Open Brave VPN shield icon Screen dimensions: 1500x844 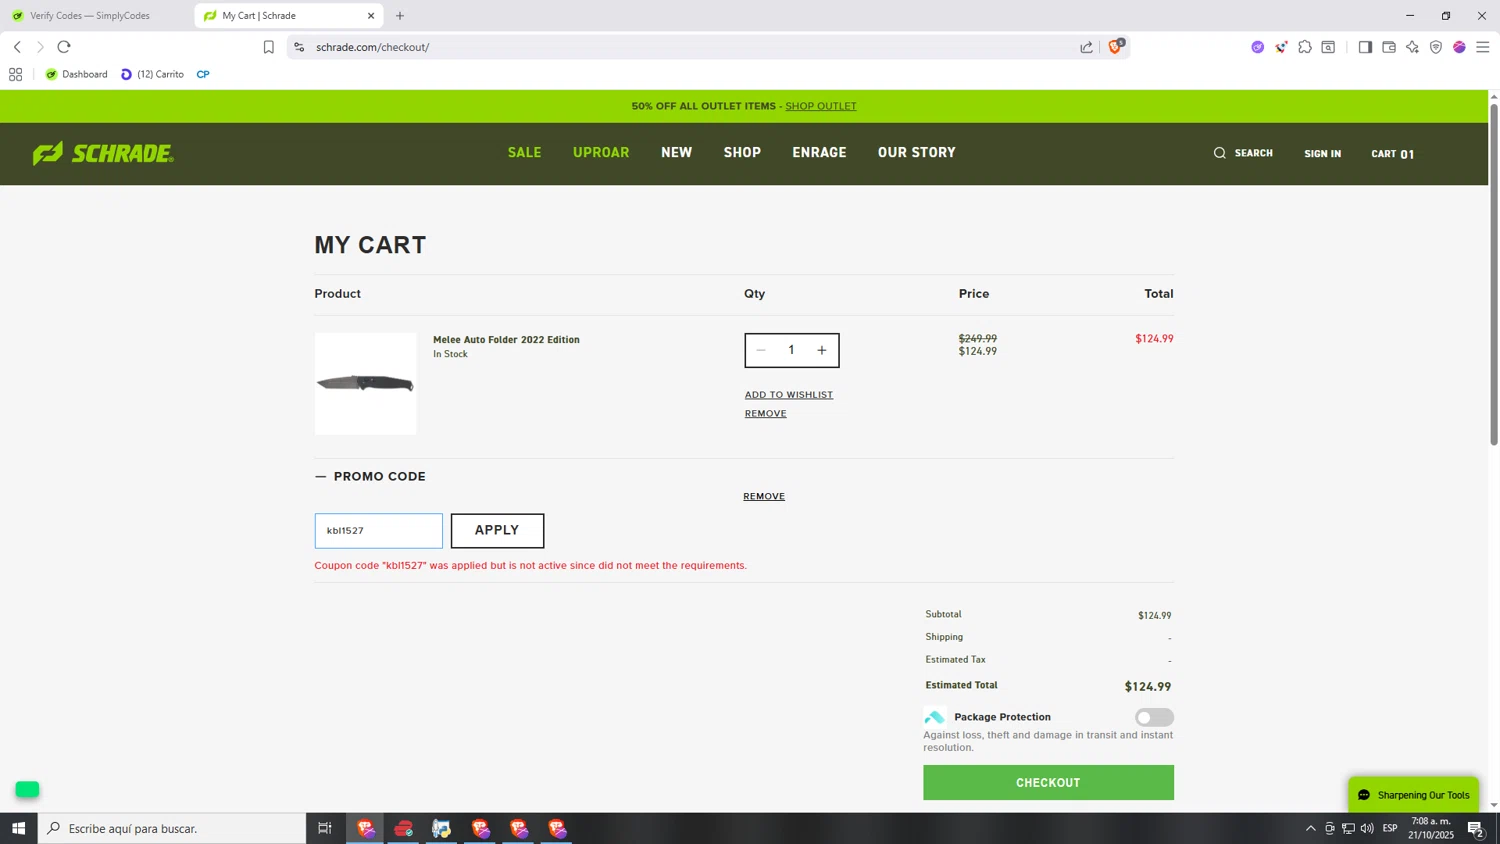[x=1436, y=47]
